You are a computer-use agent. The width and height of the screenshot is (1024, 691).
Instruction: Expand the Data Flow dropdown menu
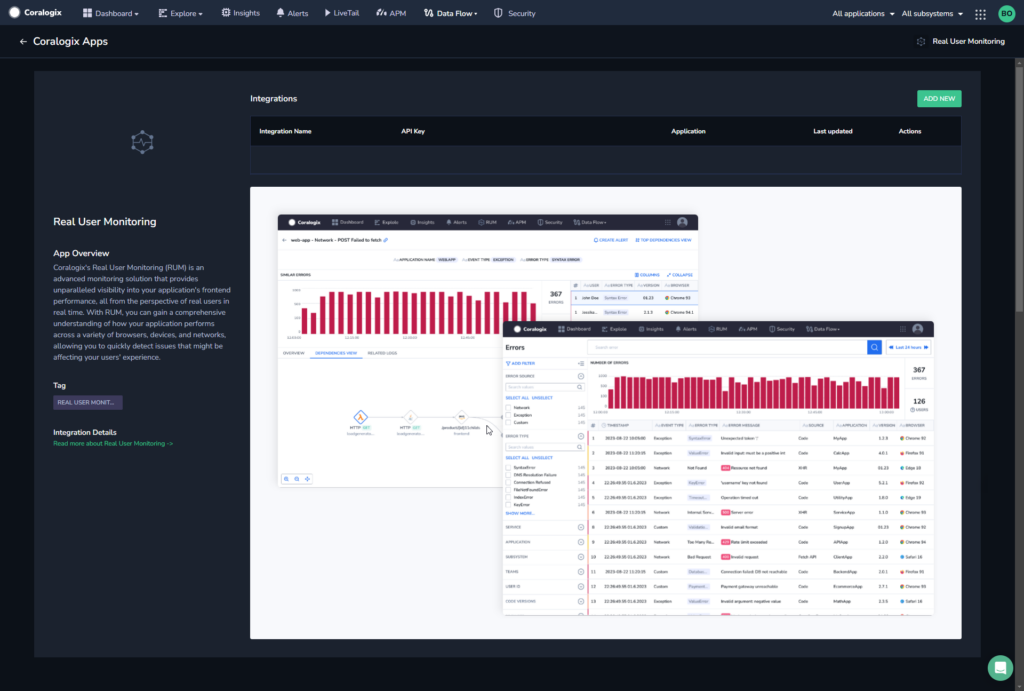(x=451, y=13)
